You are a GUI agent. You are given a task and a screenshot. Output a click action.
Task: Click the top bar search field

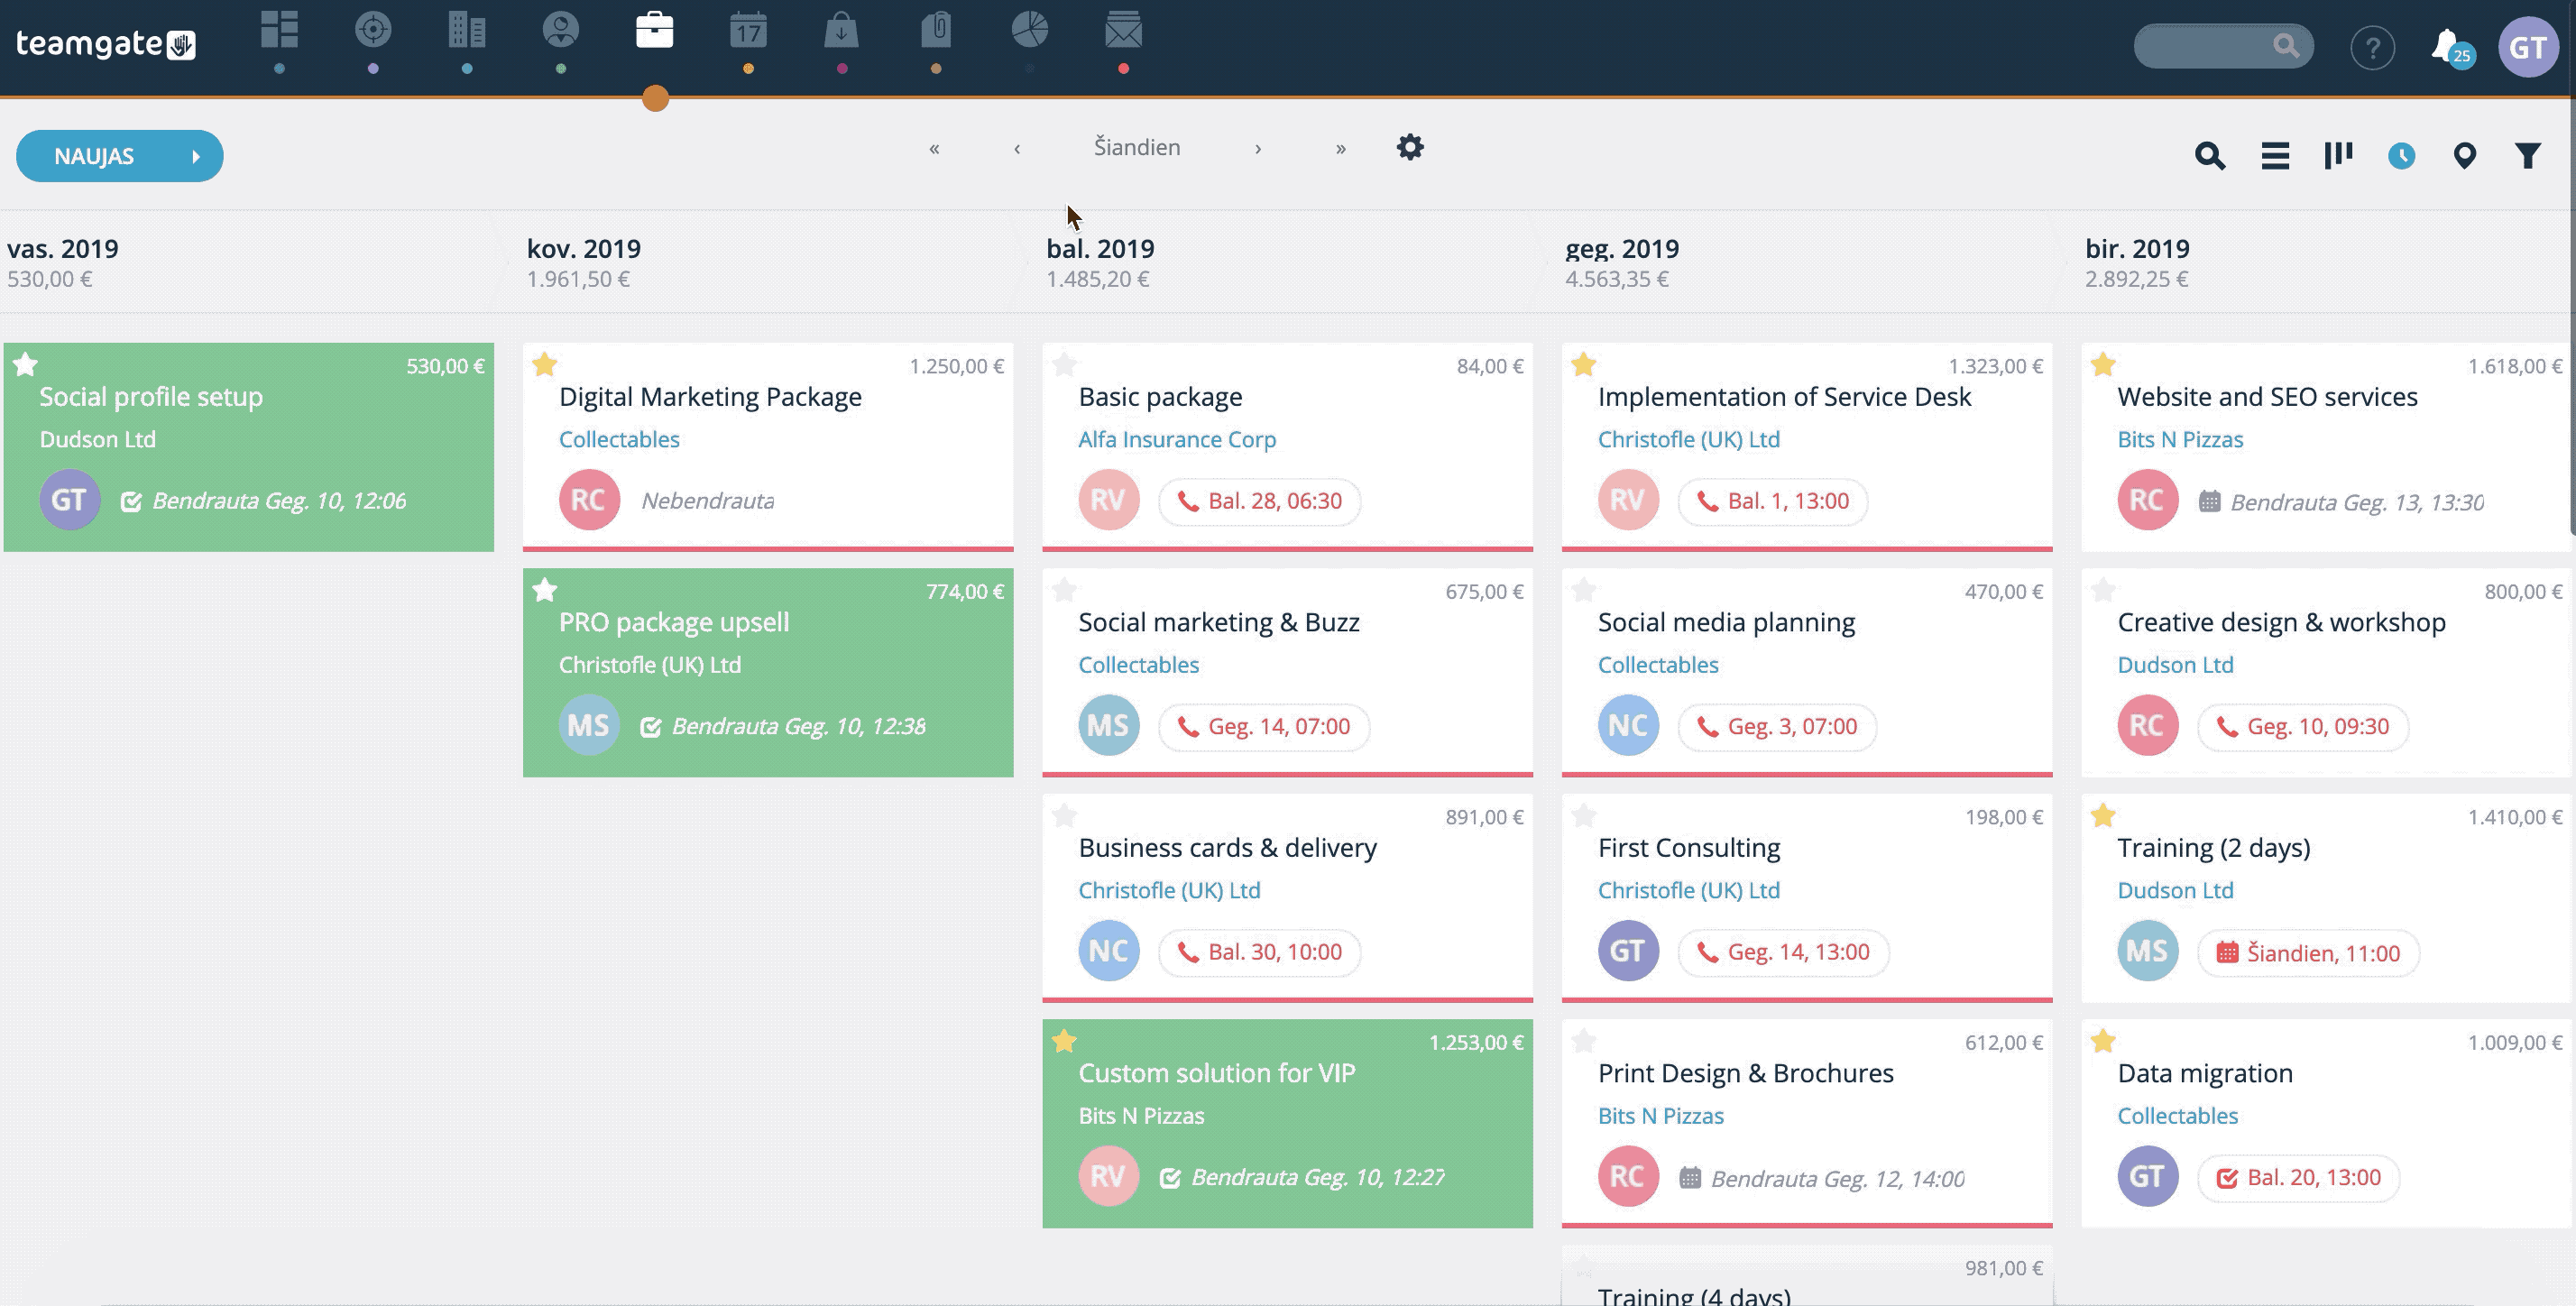(2223, 46)
